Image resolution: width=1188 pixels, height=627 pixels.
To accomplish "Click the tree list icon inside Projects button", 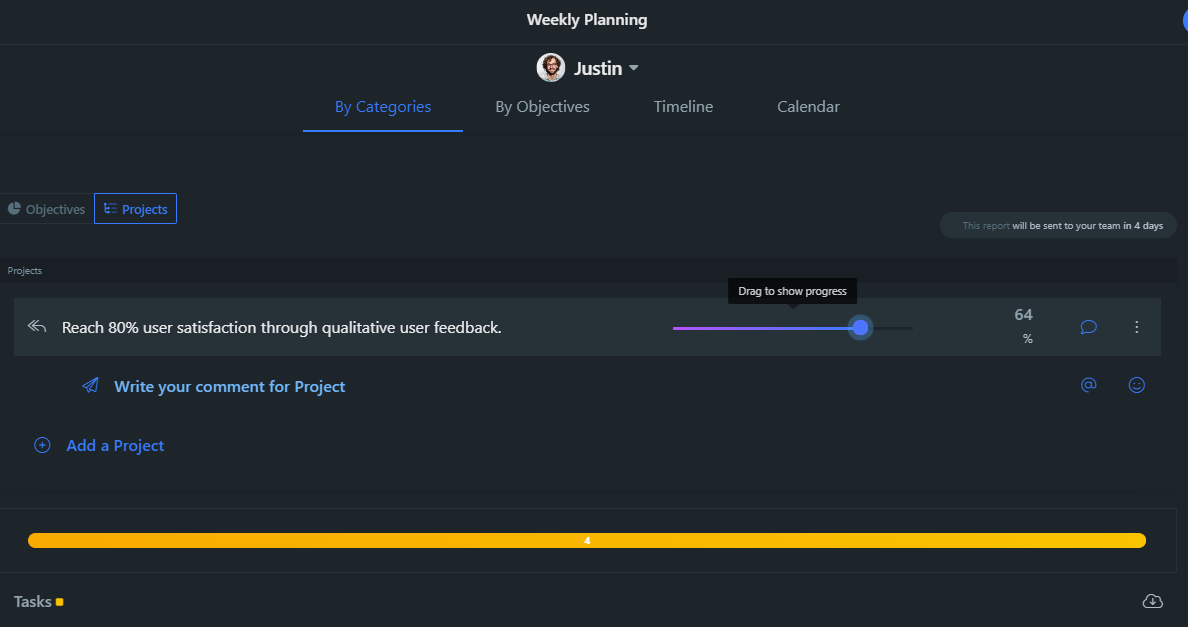I will pos(109,208).
